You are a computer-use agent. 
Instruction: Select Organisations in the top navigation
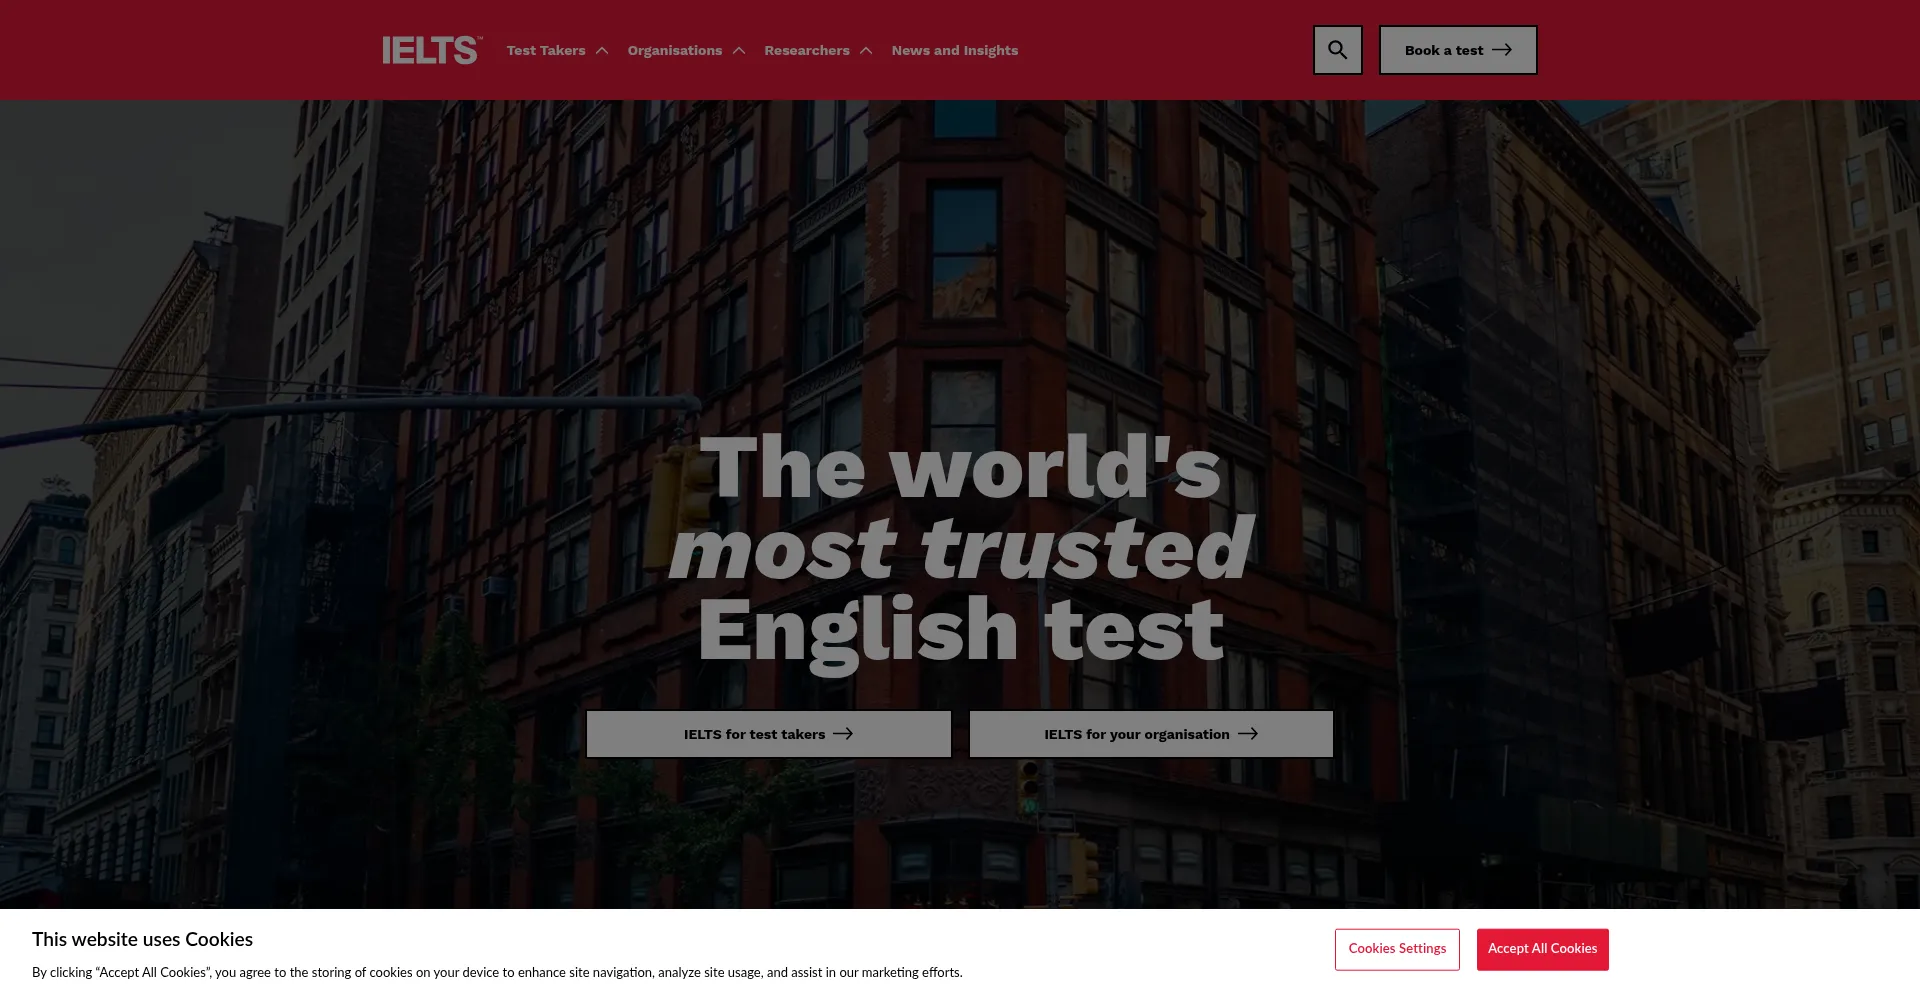pyautogui.click(x=674, y=49)
